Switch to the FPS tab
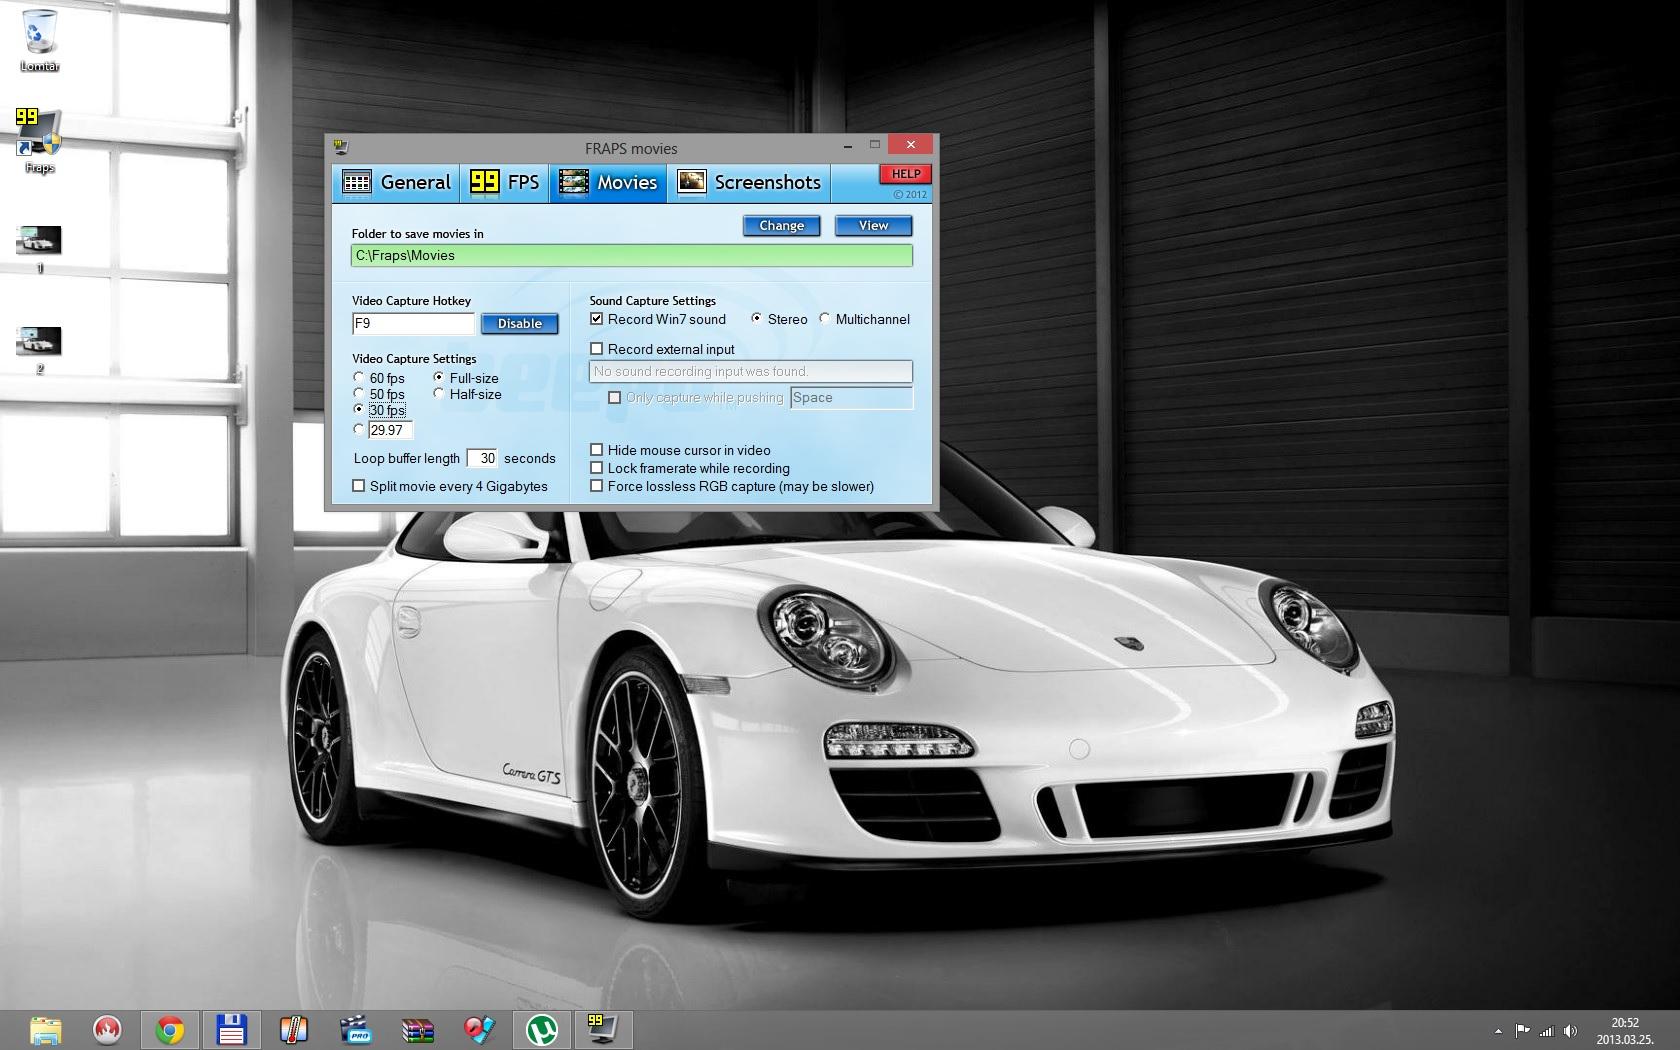This screenshot has width=1680, height=1050. (505, 182)
